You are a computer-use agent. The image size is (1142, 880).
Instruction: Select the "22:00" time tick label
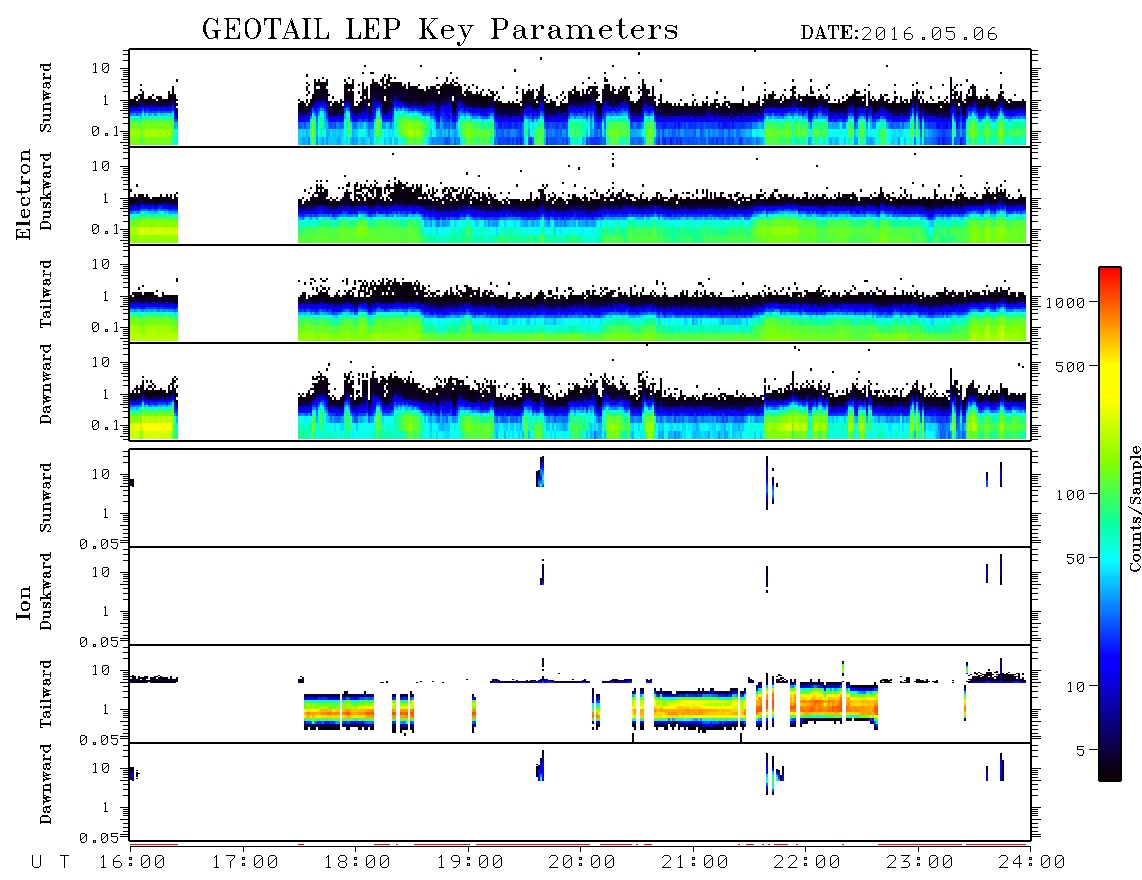(x=808, y=863)
